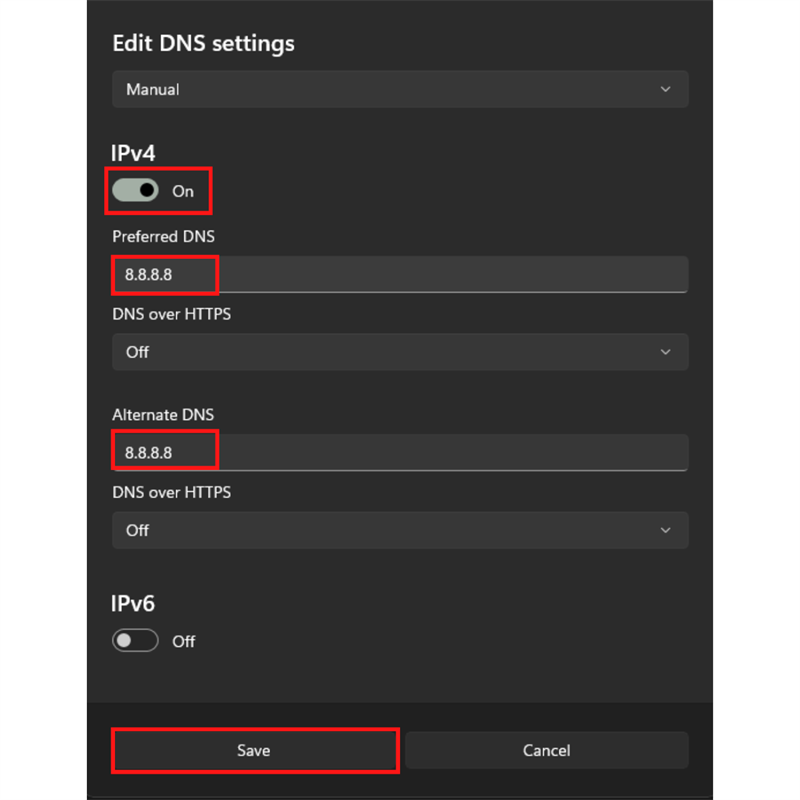Open DNS over HTTPS dropdown under Preferred DNS
The width and height of the screenshot is (800, 800).
[x=400, y=352]
